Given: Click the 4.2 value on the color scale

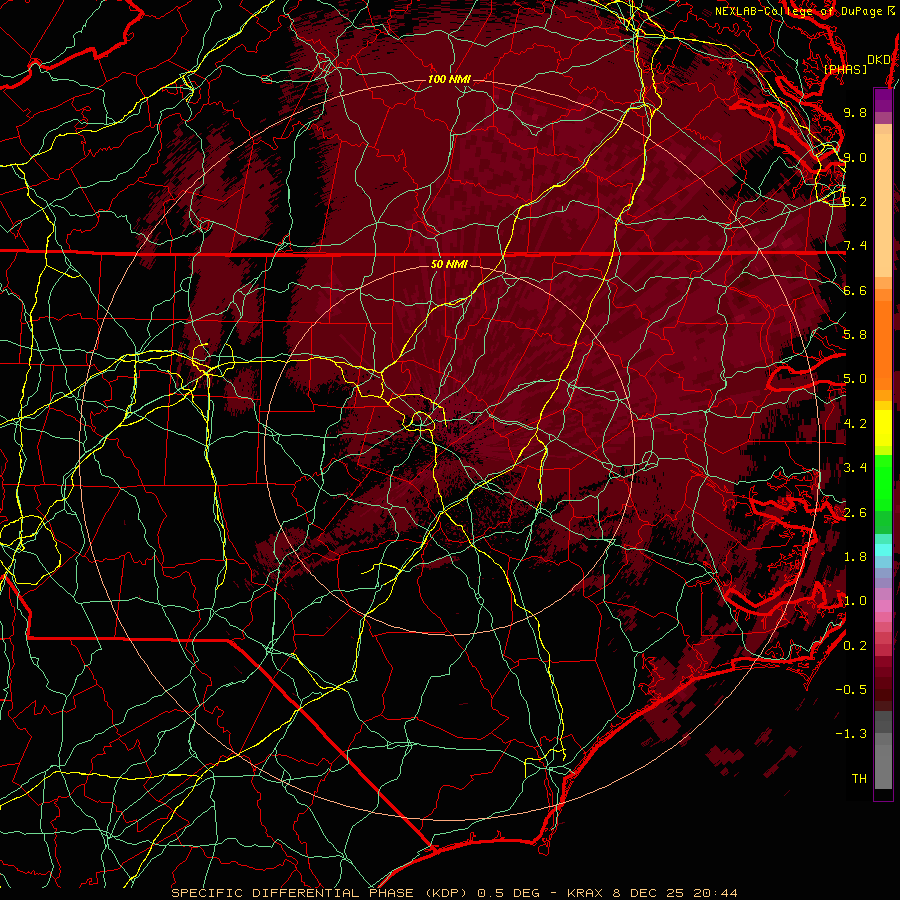Looking at the screenshot, I should (855, 424).
